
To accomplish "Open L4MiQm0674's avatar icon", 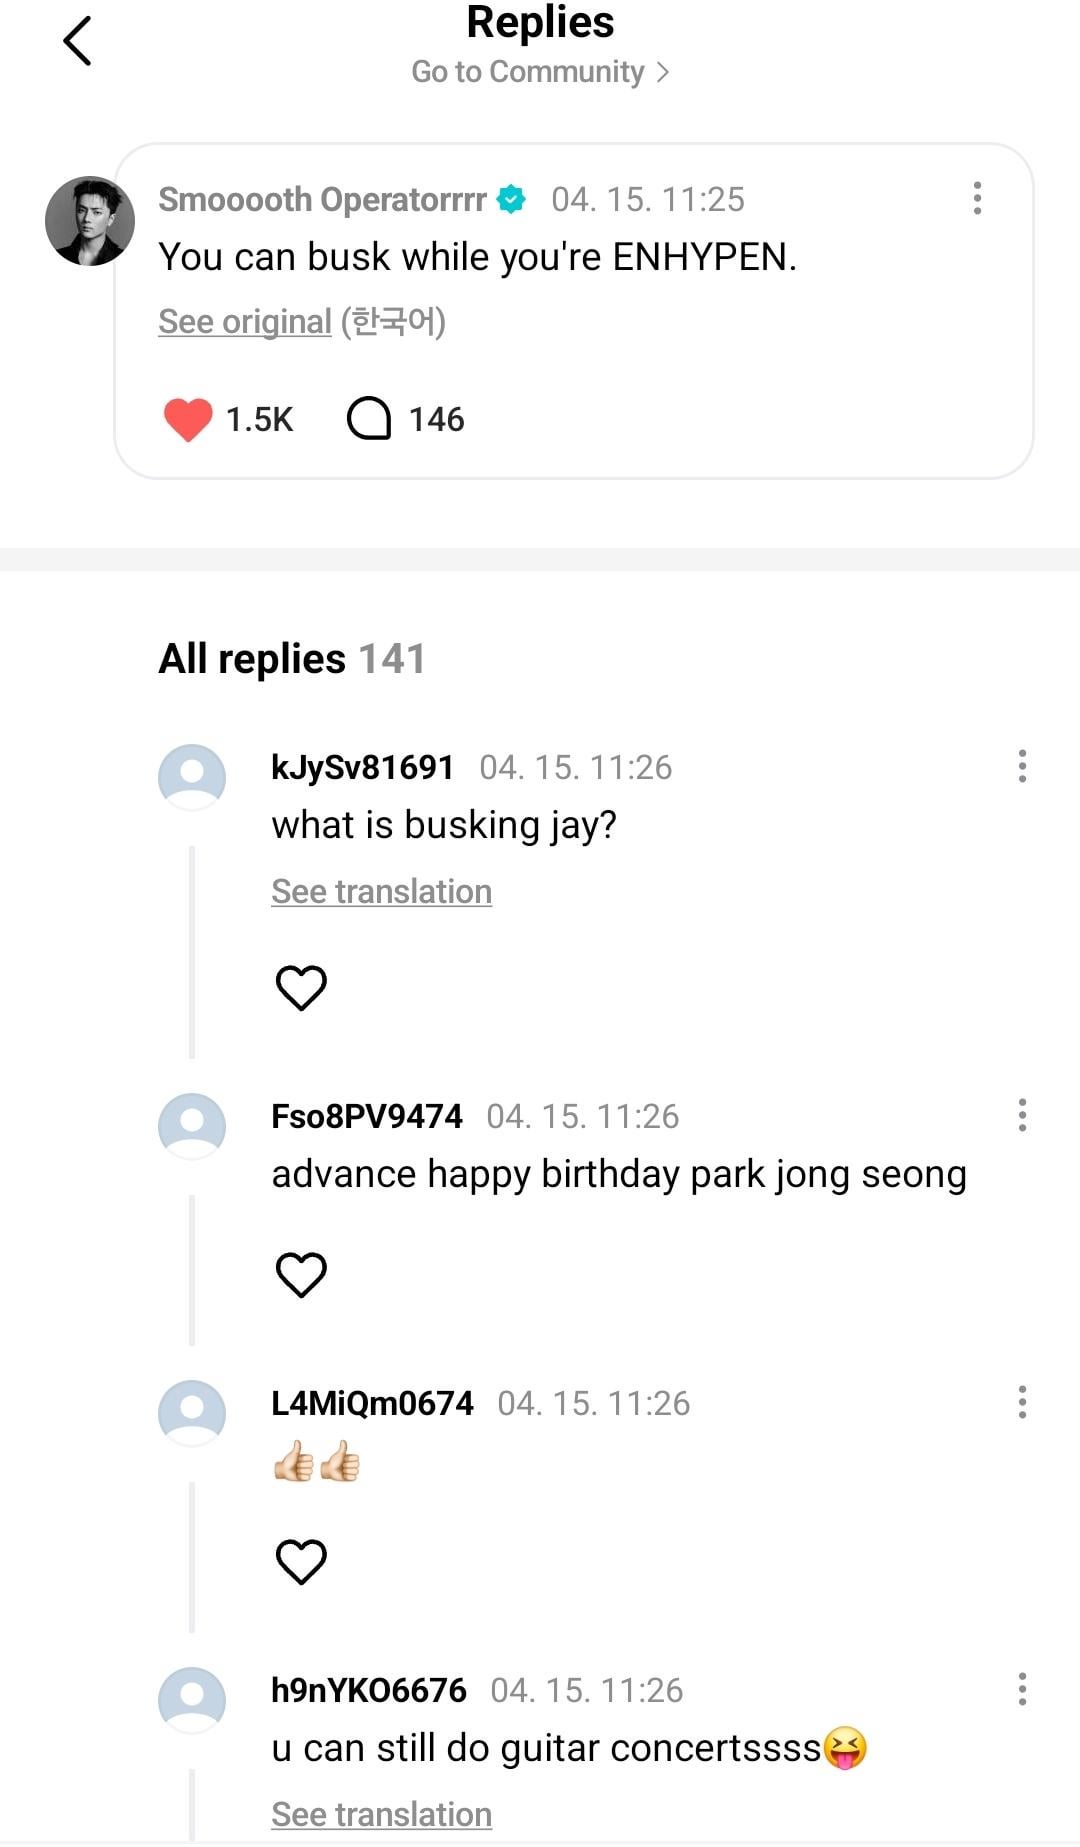I will [x=192, y=1413].
